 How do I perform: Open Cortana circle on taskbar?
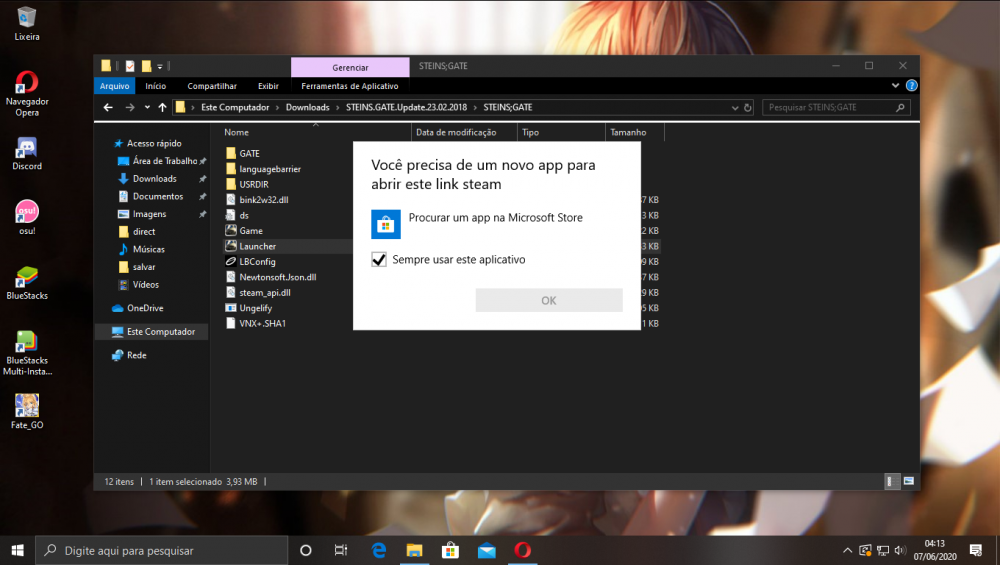click(305, 550)
